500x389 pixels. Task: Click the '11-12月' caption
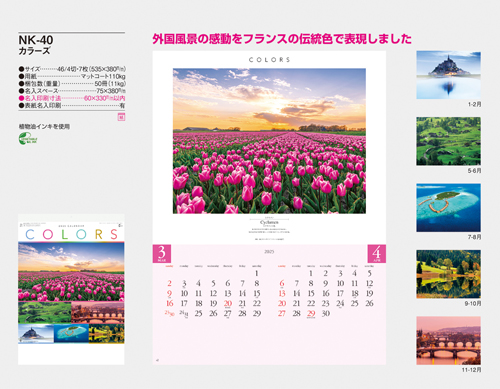coord(471,370)
